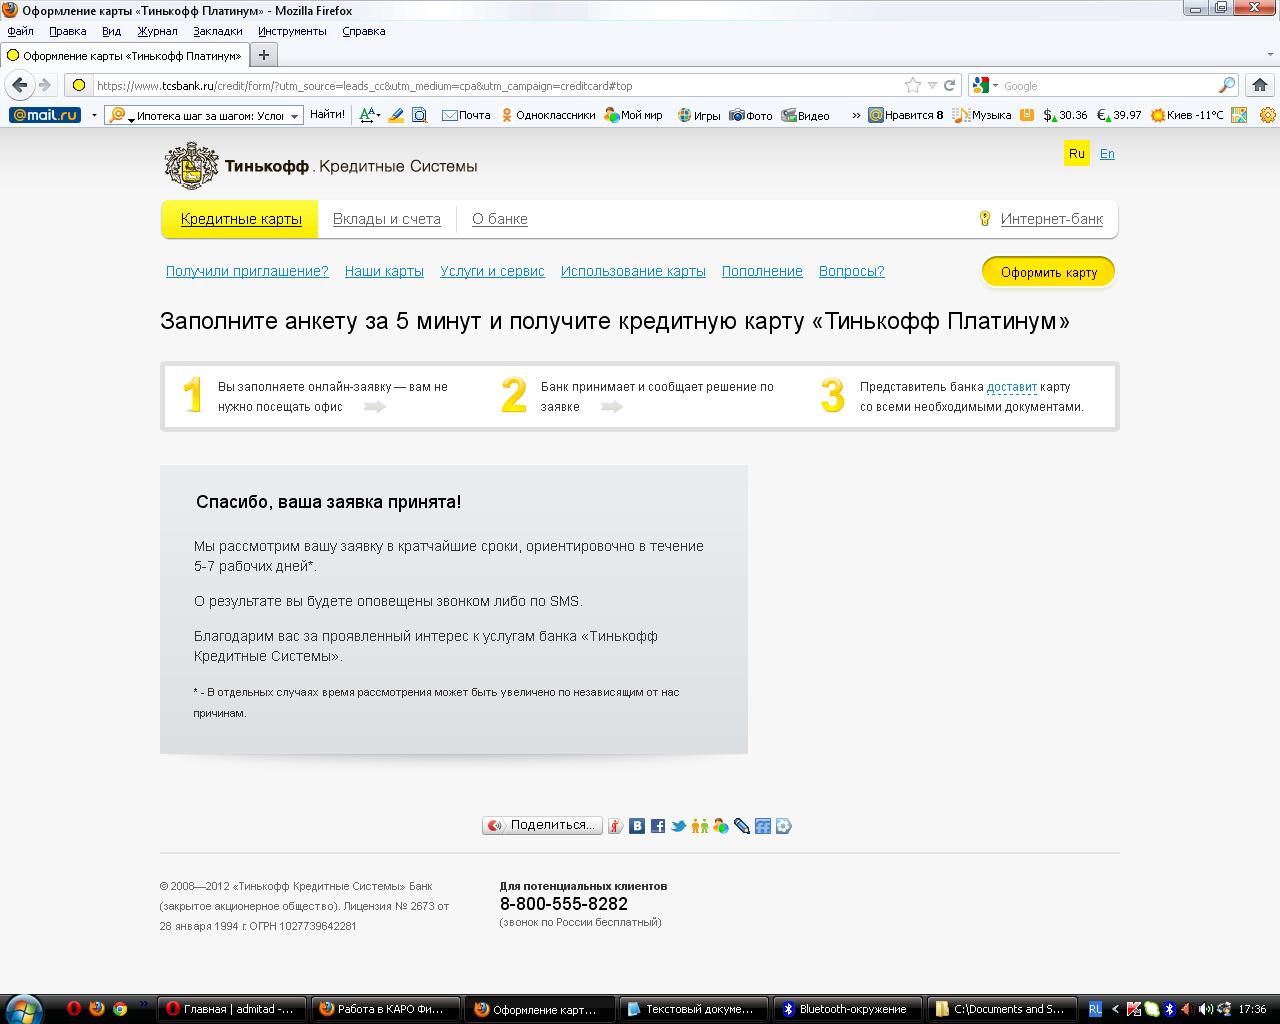Open the toolbar search suggestions dropdown

294,116
